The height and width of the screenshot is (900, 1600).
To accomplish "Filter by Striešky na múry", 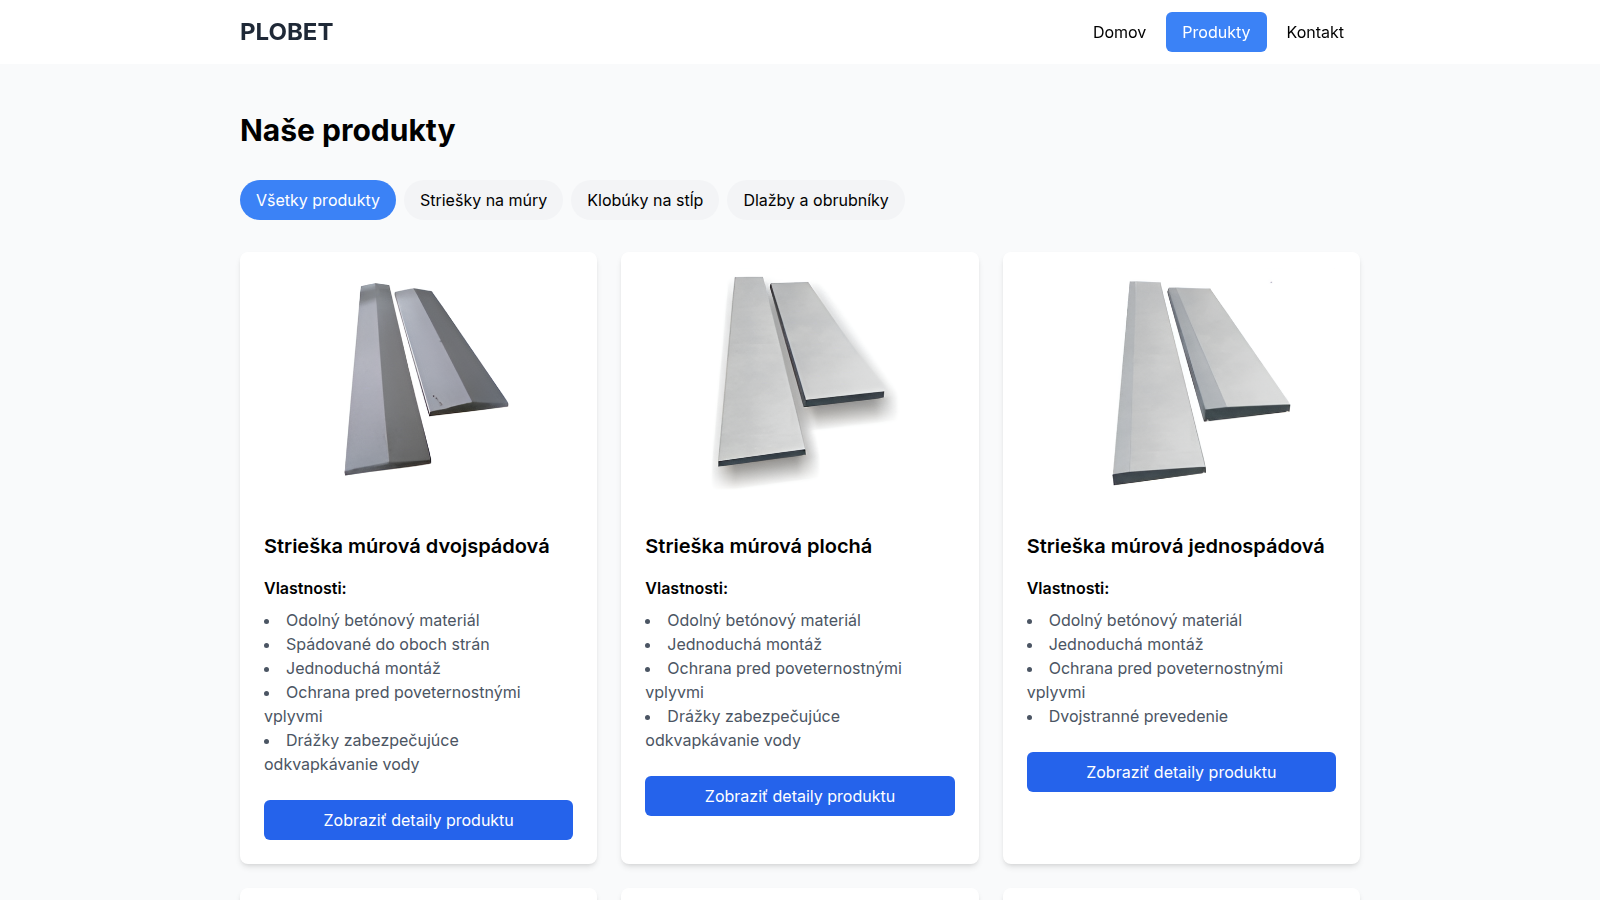I will click(483, 200).
